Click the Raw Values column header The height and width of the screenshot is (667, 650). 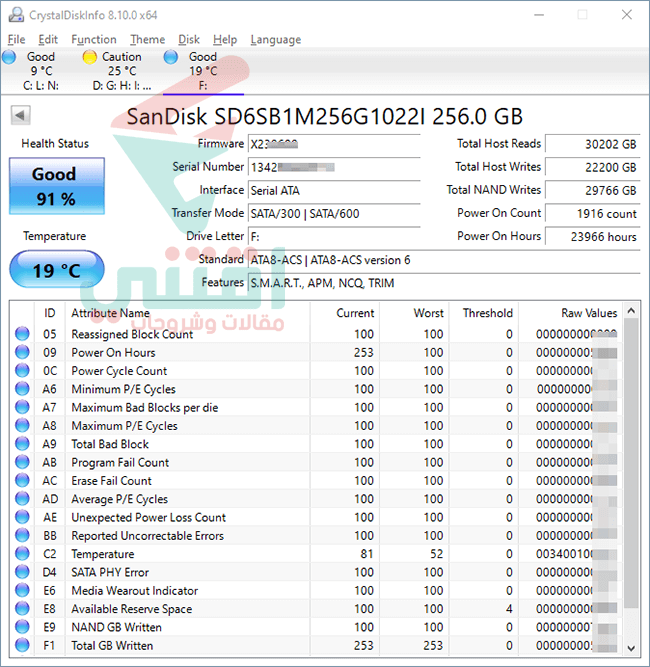570,313
